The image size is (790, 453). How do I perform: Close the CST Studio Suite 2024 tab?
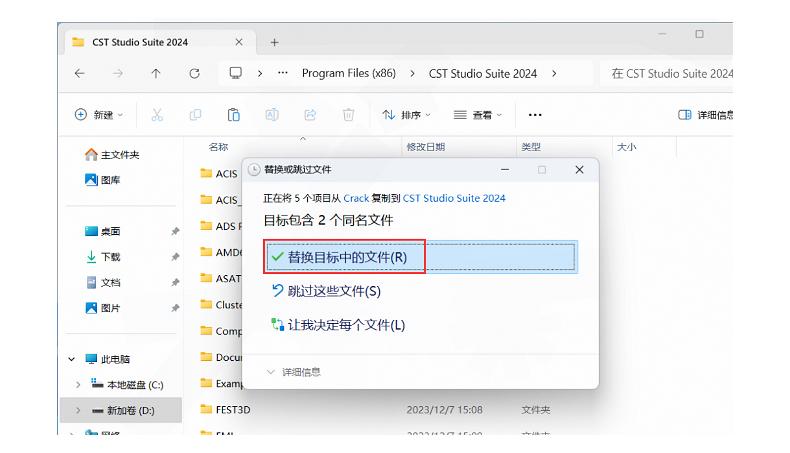239,42
